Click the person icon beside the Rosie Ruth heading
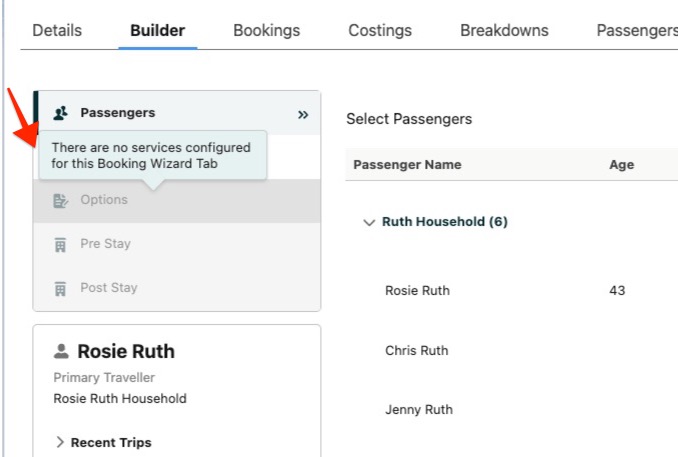This screenshot has height=457, width=678. point(62,352)
